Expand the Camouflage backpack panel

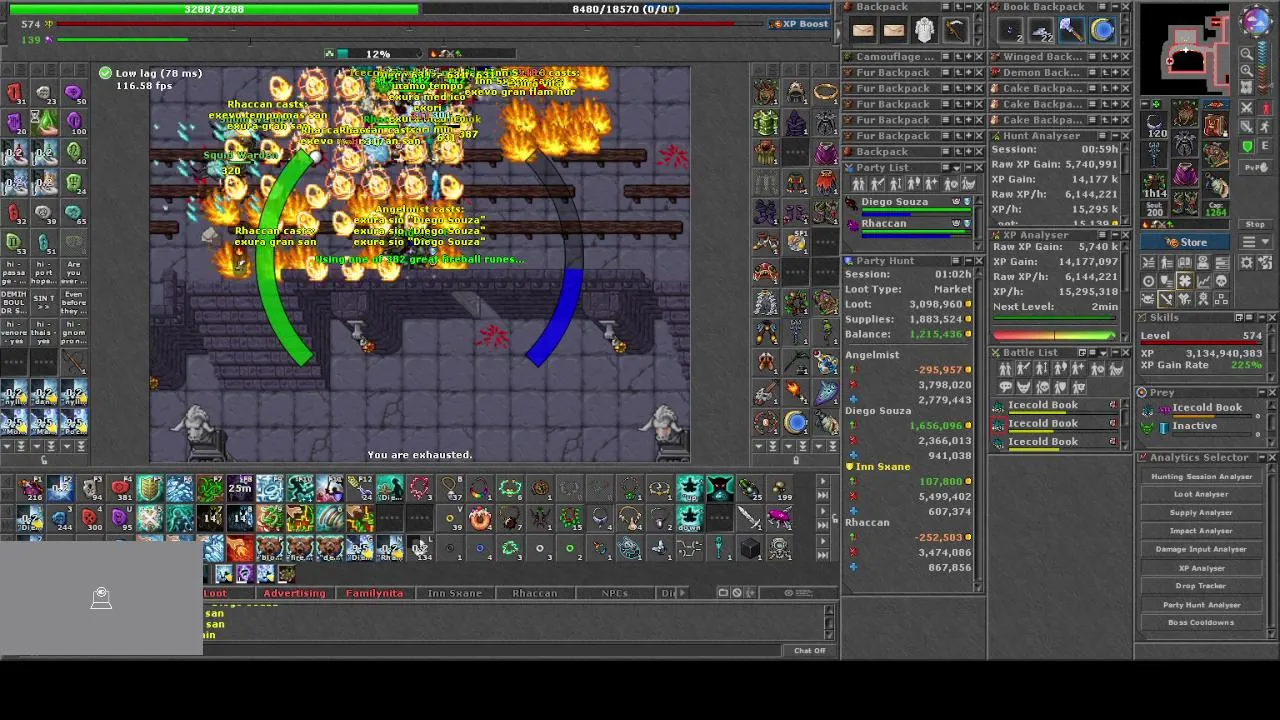969,57
